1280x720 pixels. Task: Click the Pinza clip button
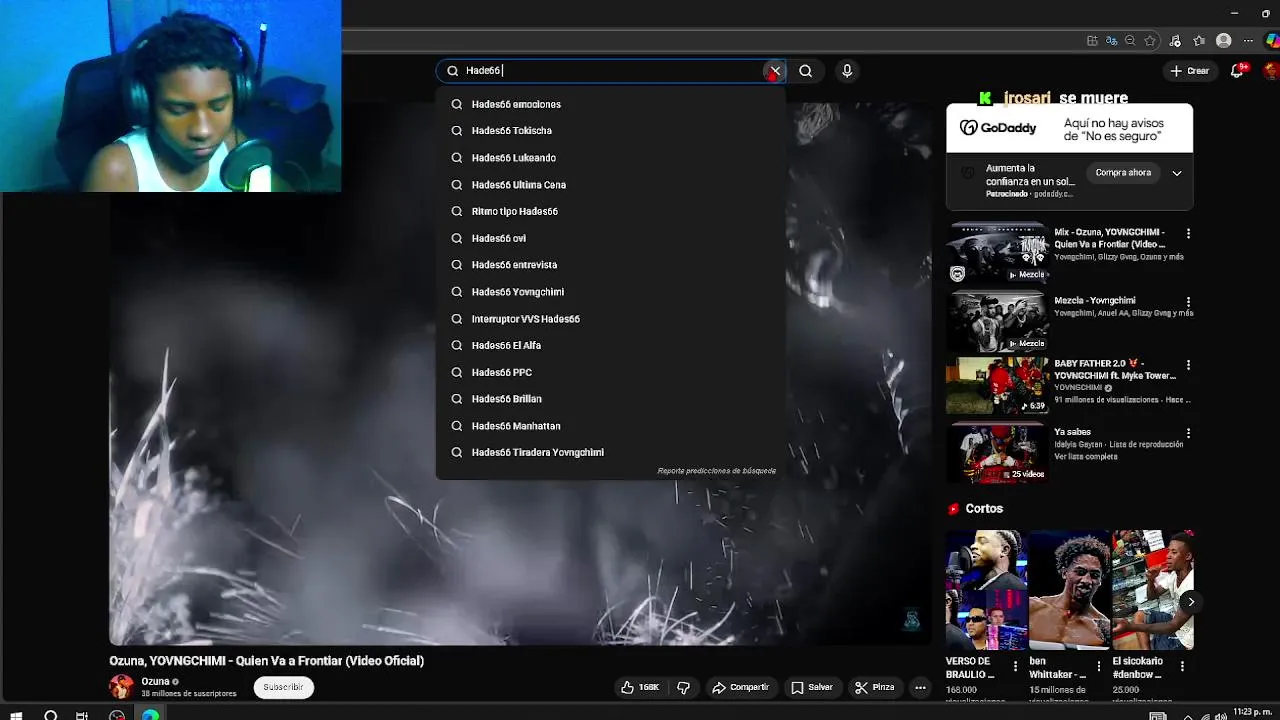(875, 687)
